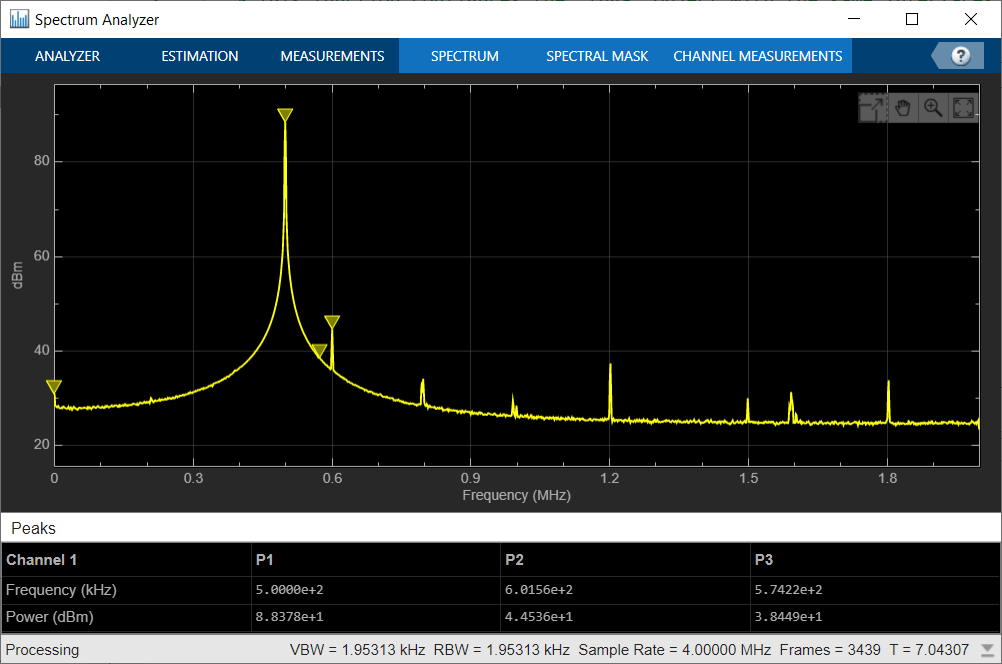Expand the status bar arrow at right
Viewport: 1002px width, 664px height.
point(987,650)
